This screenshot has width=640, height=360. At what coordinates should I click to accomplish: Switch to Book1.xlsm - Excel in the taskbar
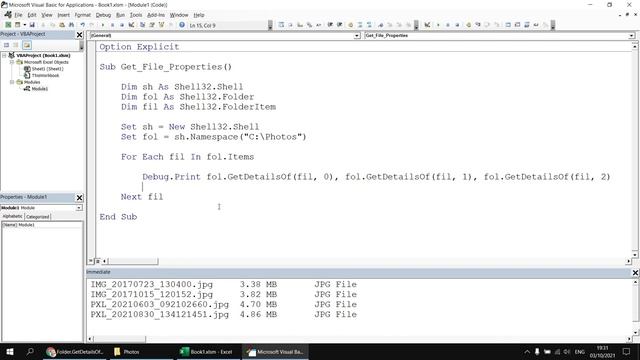point(207,351)
